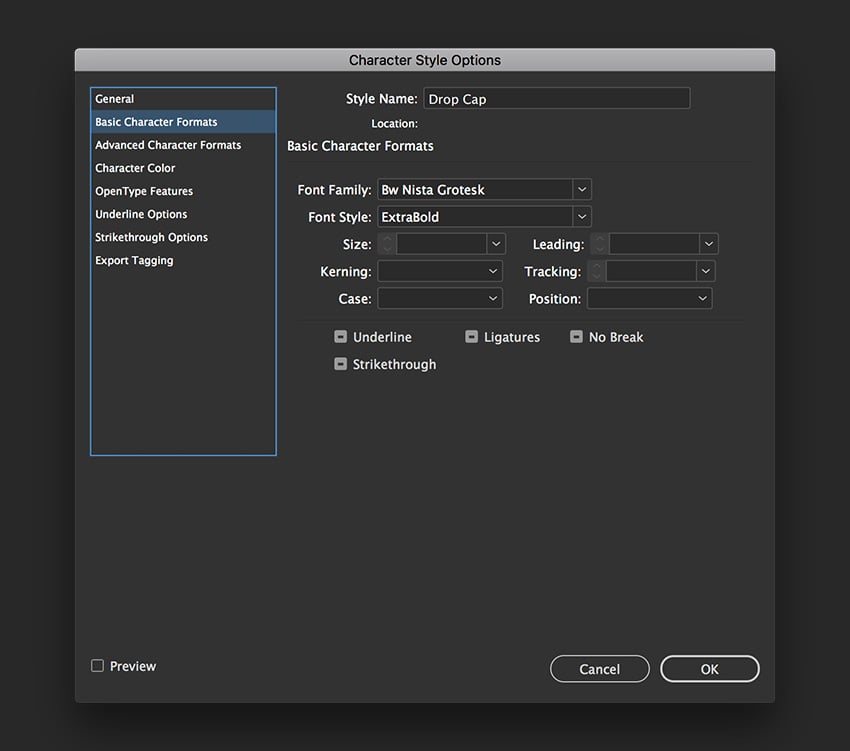850x751 pixels.
Task: Open the Leading dropdown
Action: [x=707, y=243]
